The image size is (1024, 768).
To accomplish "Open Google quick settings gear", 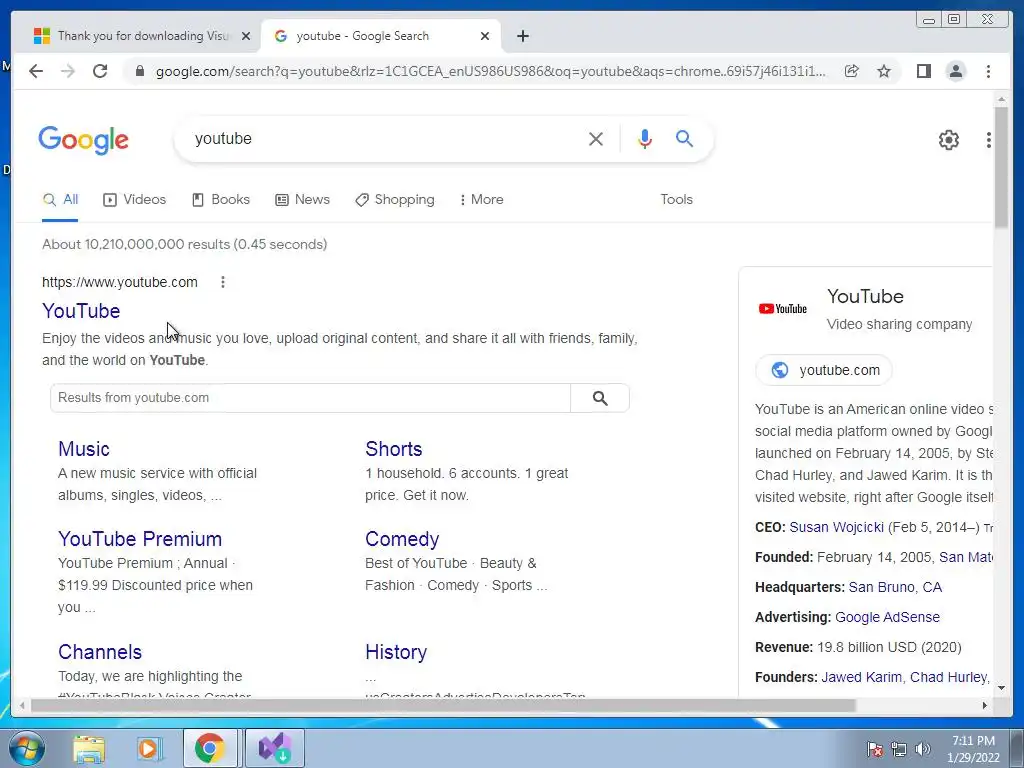I will [x=949, y=140].
